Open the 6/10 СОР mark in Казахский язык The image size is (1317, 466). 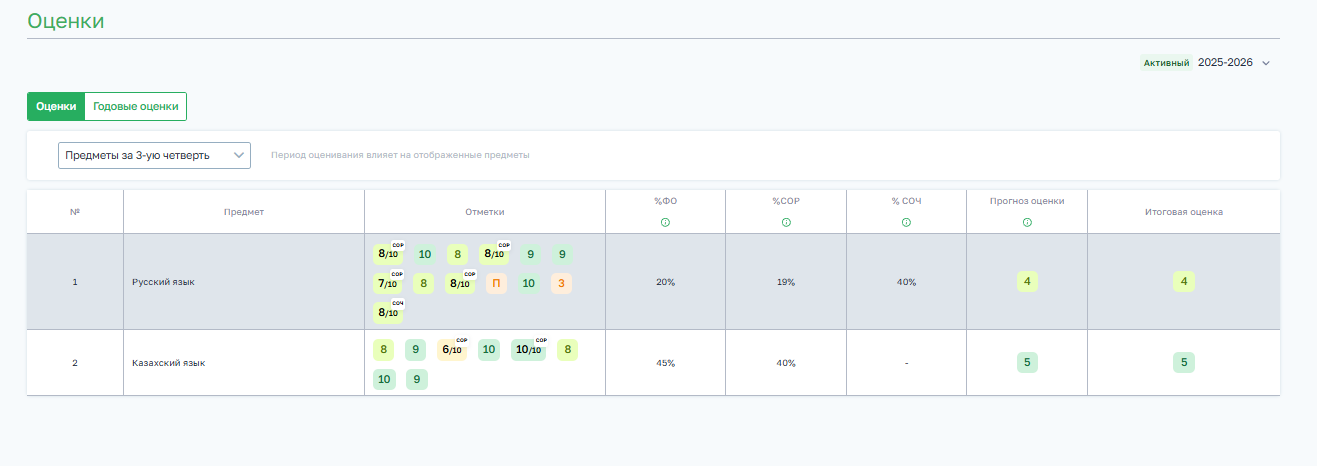[452, 350]
